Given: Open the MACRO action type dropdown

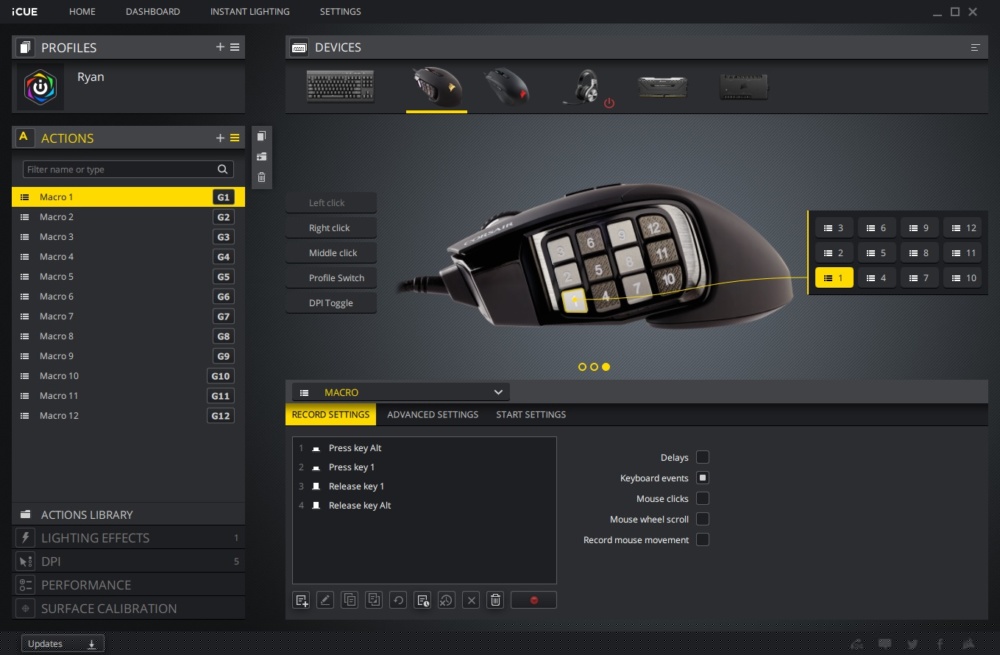Looking at the screenshot, I should coord(401,392).
